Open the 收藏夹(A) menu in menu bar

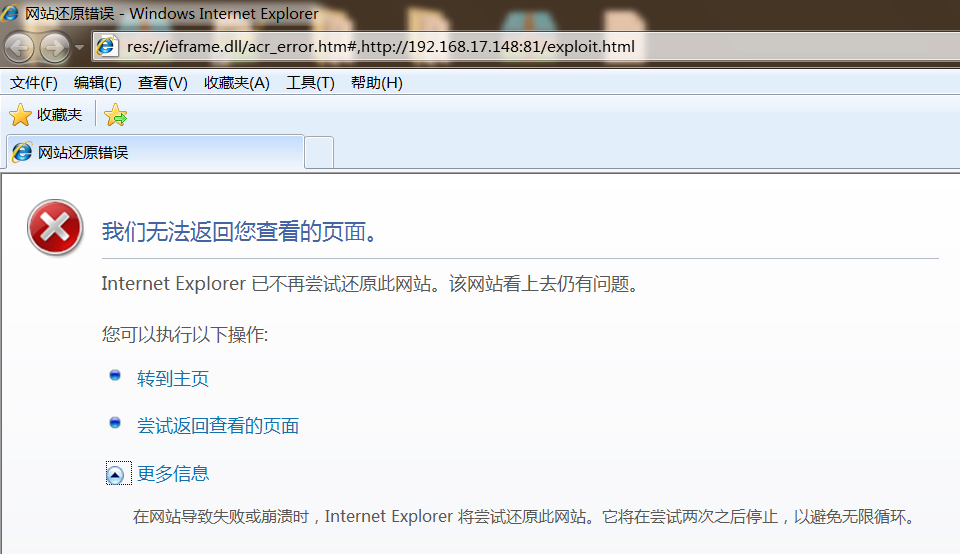237,83
